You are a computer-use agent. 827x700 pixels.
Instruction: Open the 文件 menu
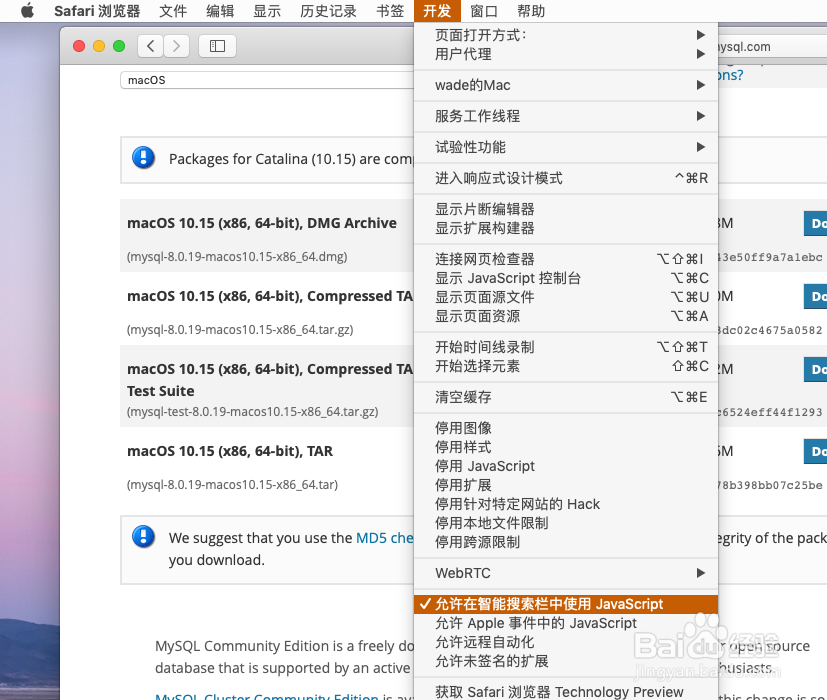point(173,11)
